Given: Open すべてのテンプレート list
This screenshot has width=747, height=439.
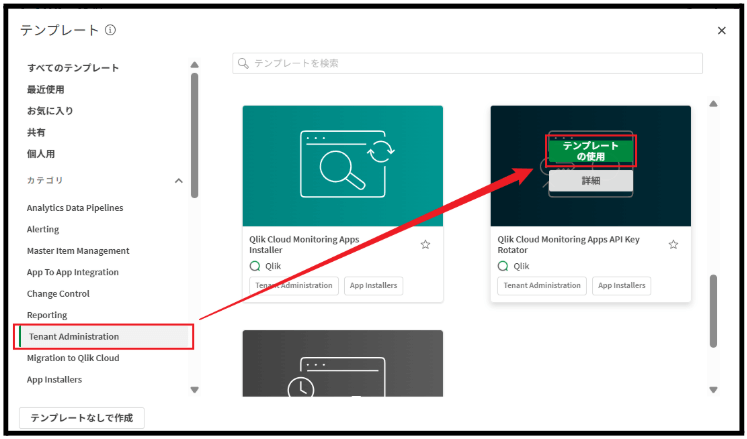Looking at the screenshot, I should click(73, 68).
